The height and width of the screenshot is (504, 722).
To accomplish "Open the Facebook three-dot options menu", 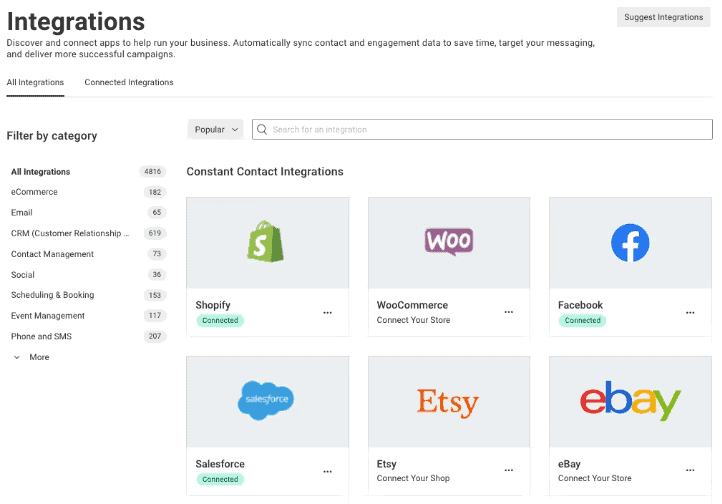I will point(690,313).
